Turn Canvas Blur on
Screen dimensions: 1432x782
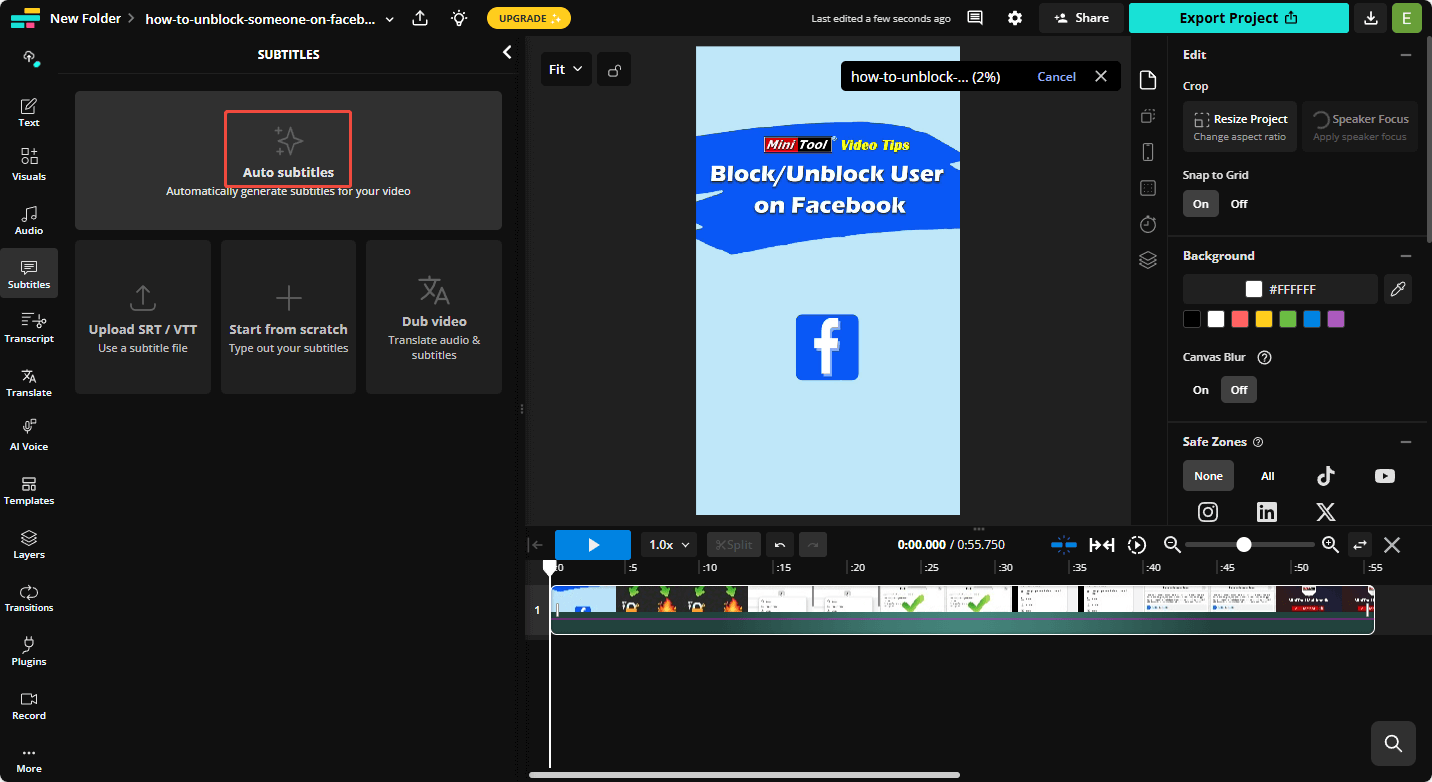tap(1200, 390)
